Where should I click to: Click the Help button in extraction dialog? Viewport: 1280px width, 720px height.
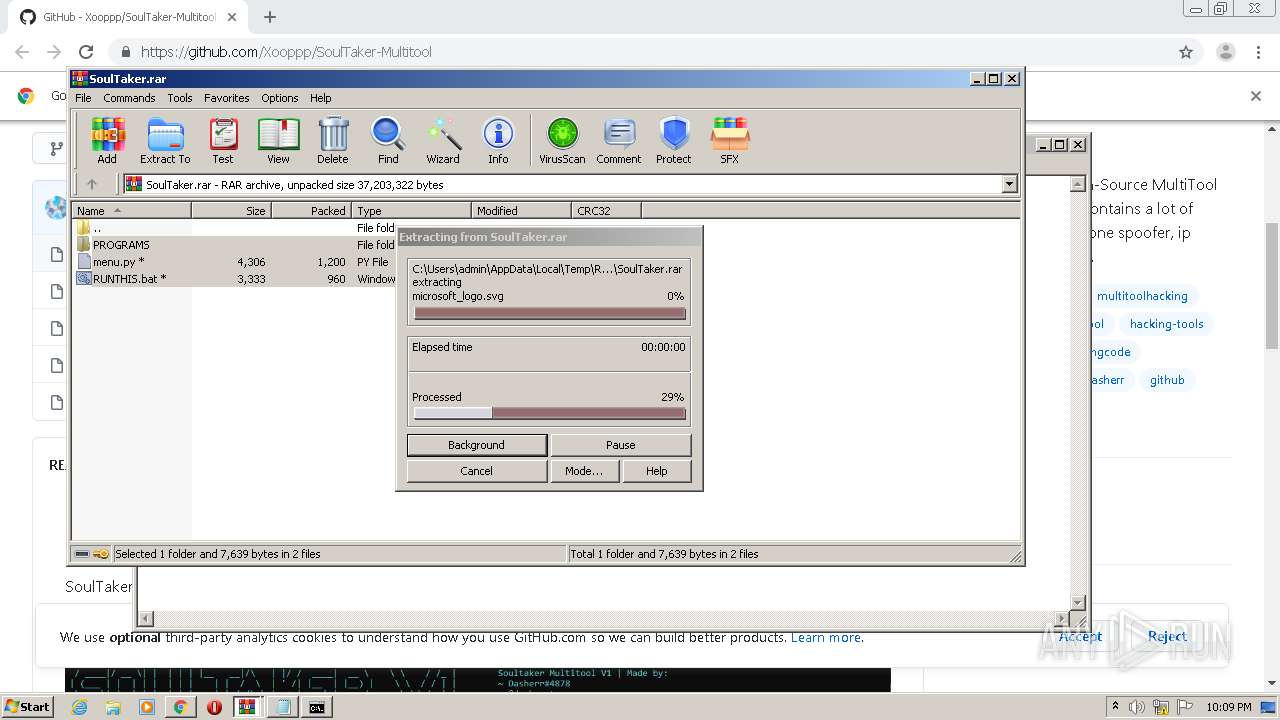[x=657, y=471]
